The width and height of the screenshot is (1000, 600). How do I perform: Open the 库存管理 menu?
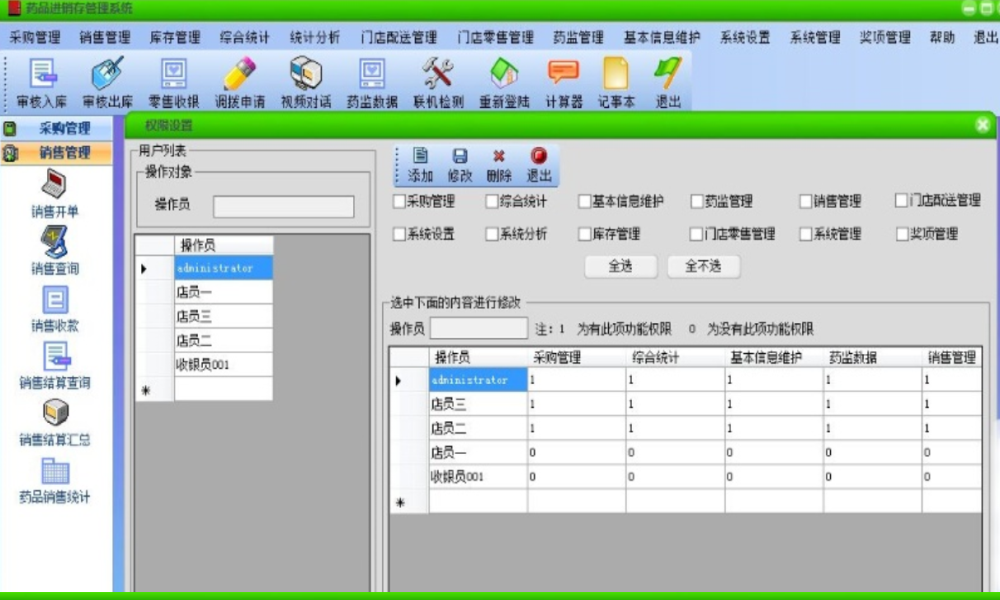(x=175, y=38)
